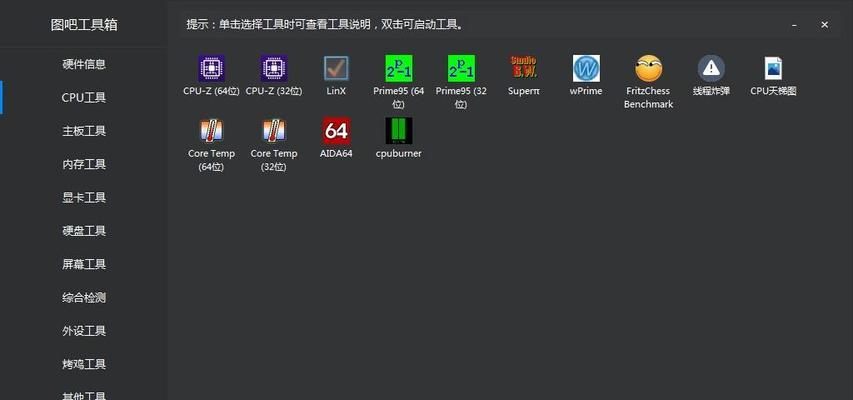Click the CPU天梯图 label text

click(773, 91)
